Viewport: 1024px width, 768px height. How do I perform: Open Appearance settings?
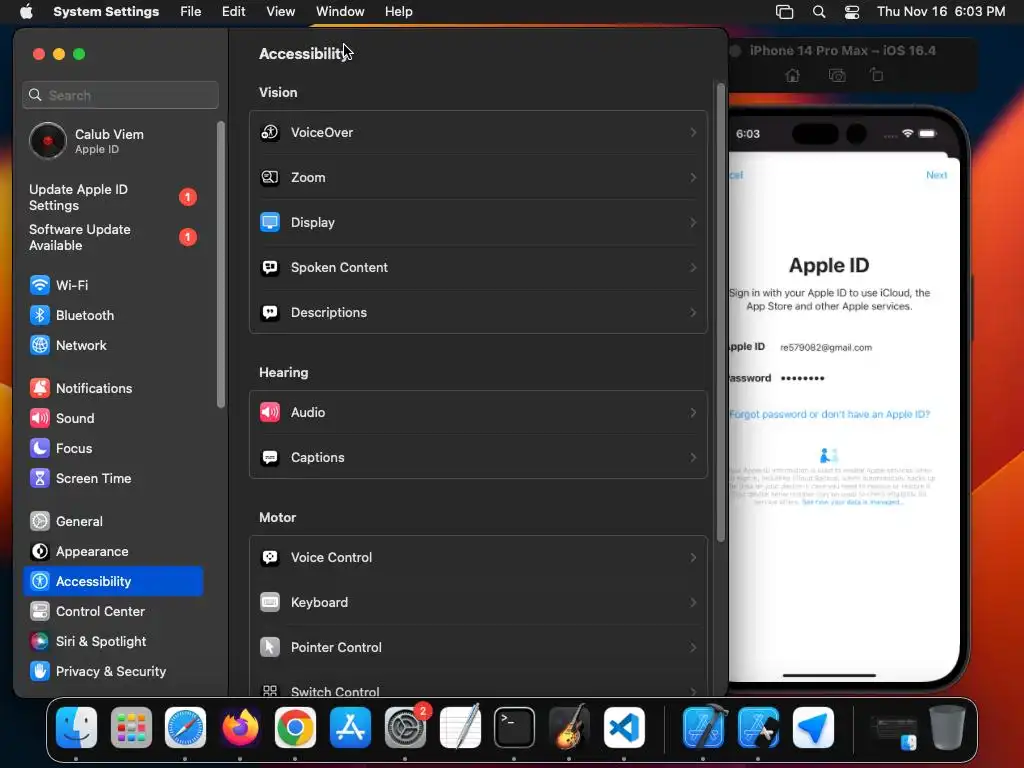pos(113,552)
